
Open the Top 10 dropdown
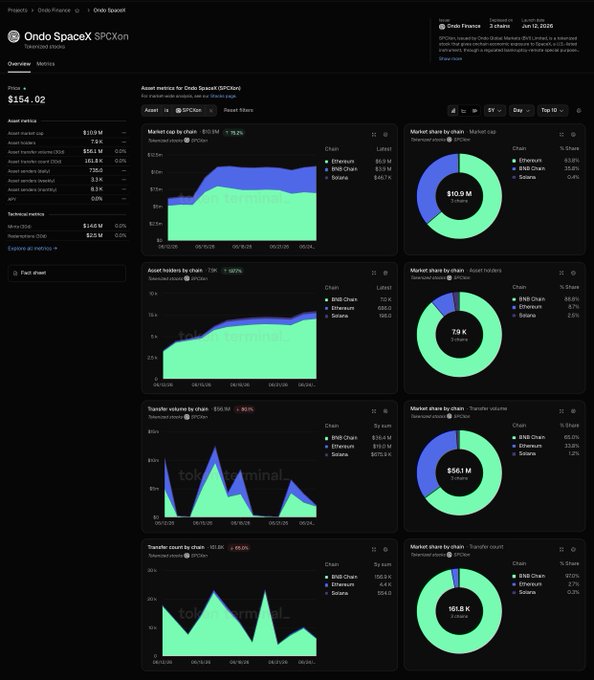[552, 111]
